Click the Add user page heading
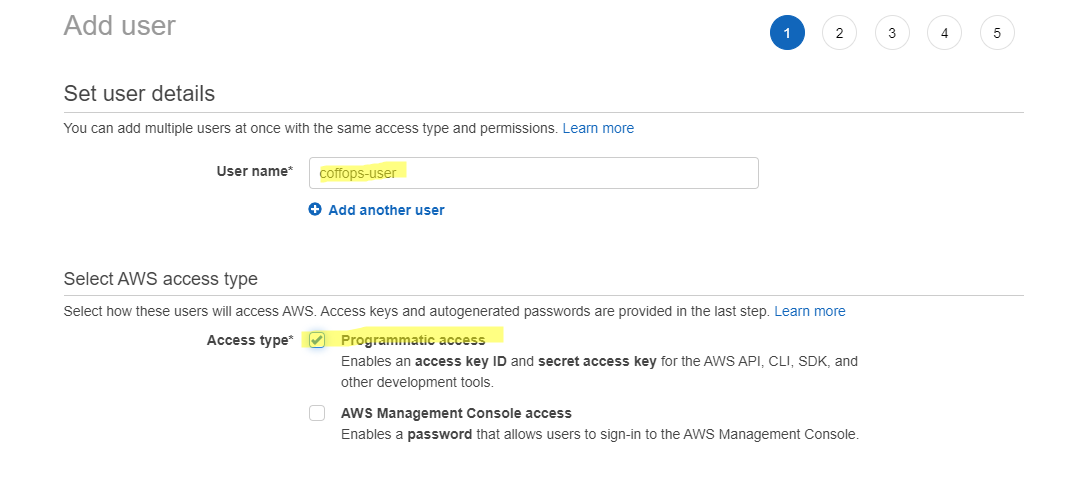The width and height of the screenshot is (1065, 494). [120, 25]
